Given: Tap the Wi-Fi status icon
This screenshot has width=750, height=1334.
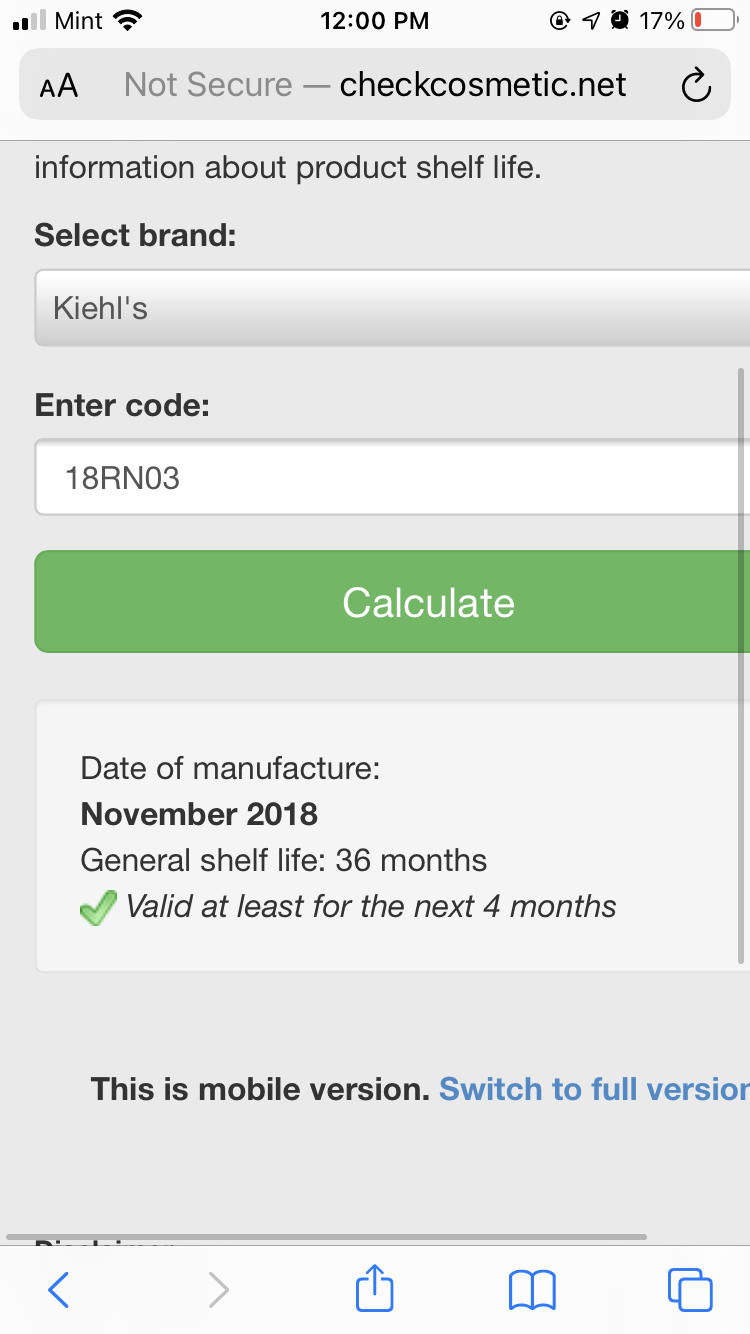Looking at the screenshot, I should (128, 20).
